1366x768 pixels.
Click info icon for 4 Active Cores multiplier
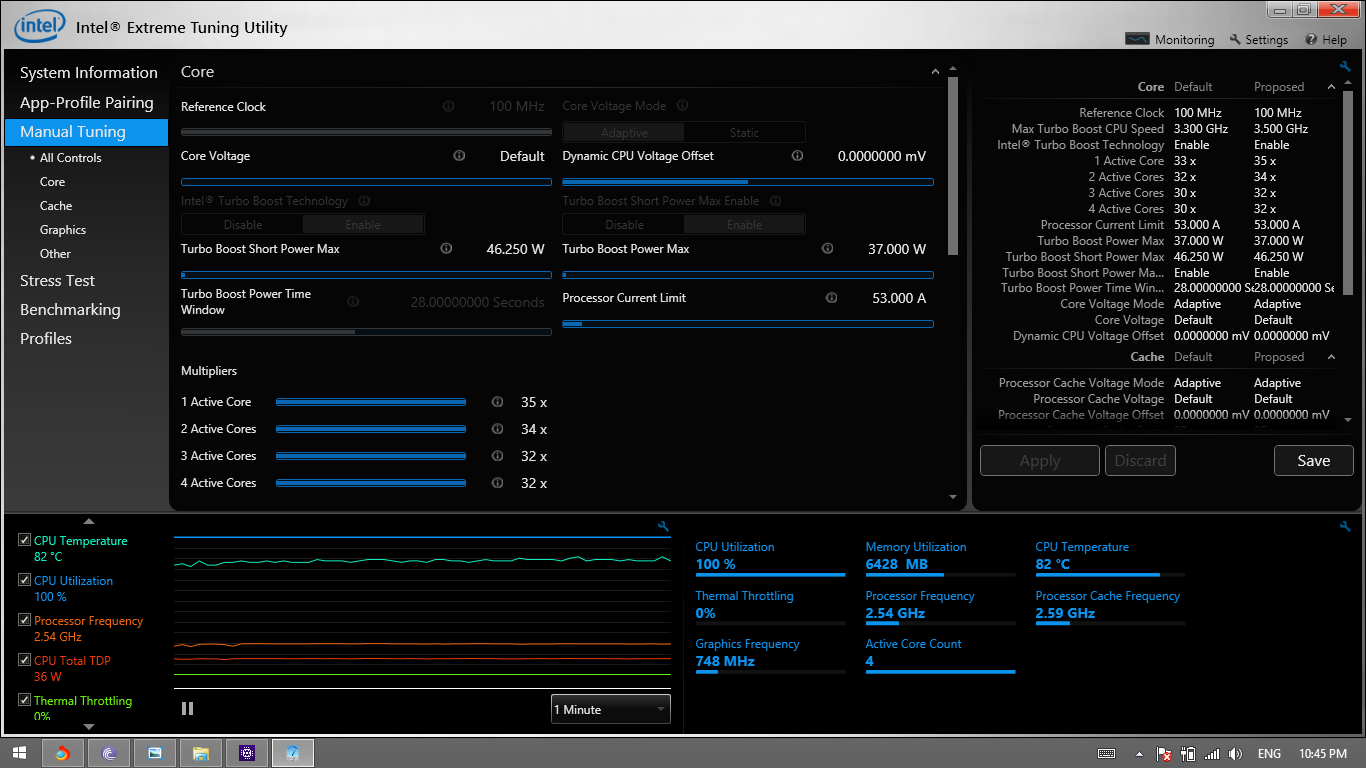[497, 483]
